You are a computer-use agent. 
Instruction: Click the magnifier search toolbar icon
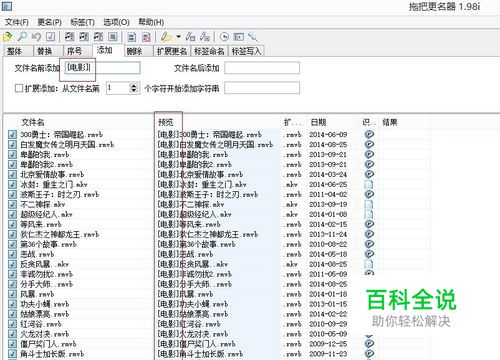(22, 36)
